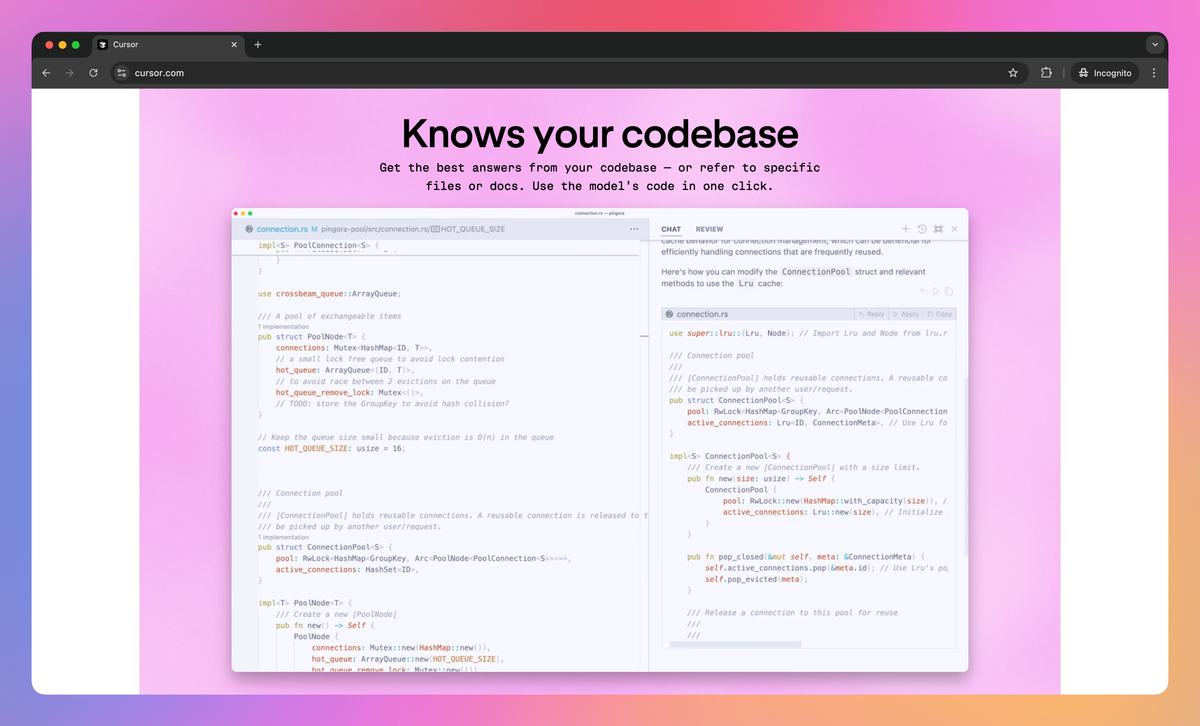Screen dimensions: 1200x726
Task: Click 'hot_queue_remove_lock: Mutex<()>,' line
Action: [x=351, y=392]
